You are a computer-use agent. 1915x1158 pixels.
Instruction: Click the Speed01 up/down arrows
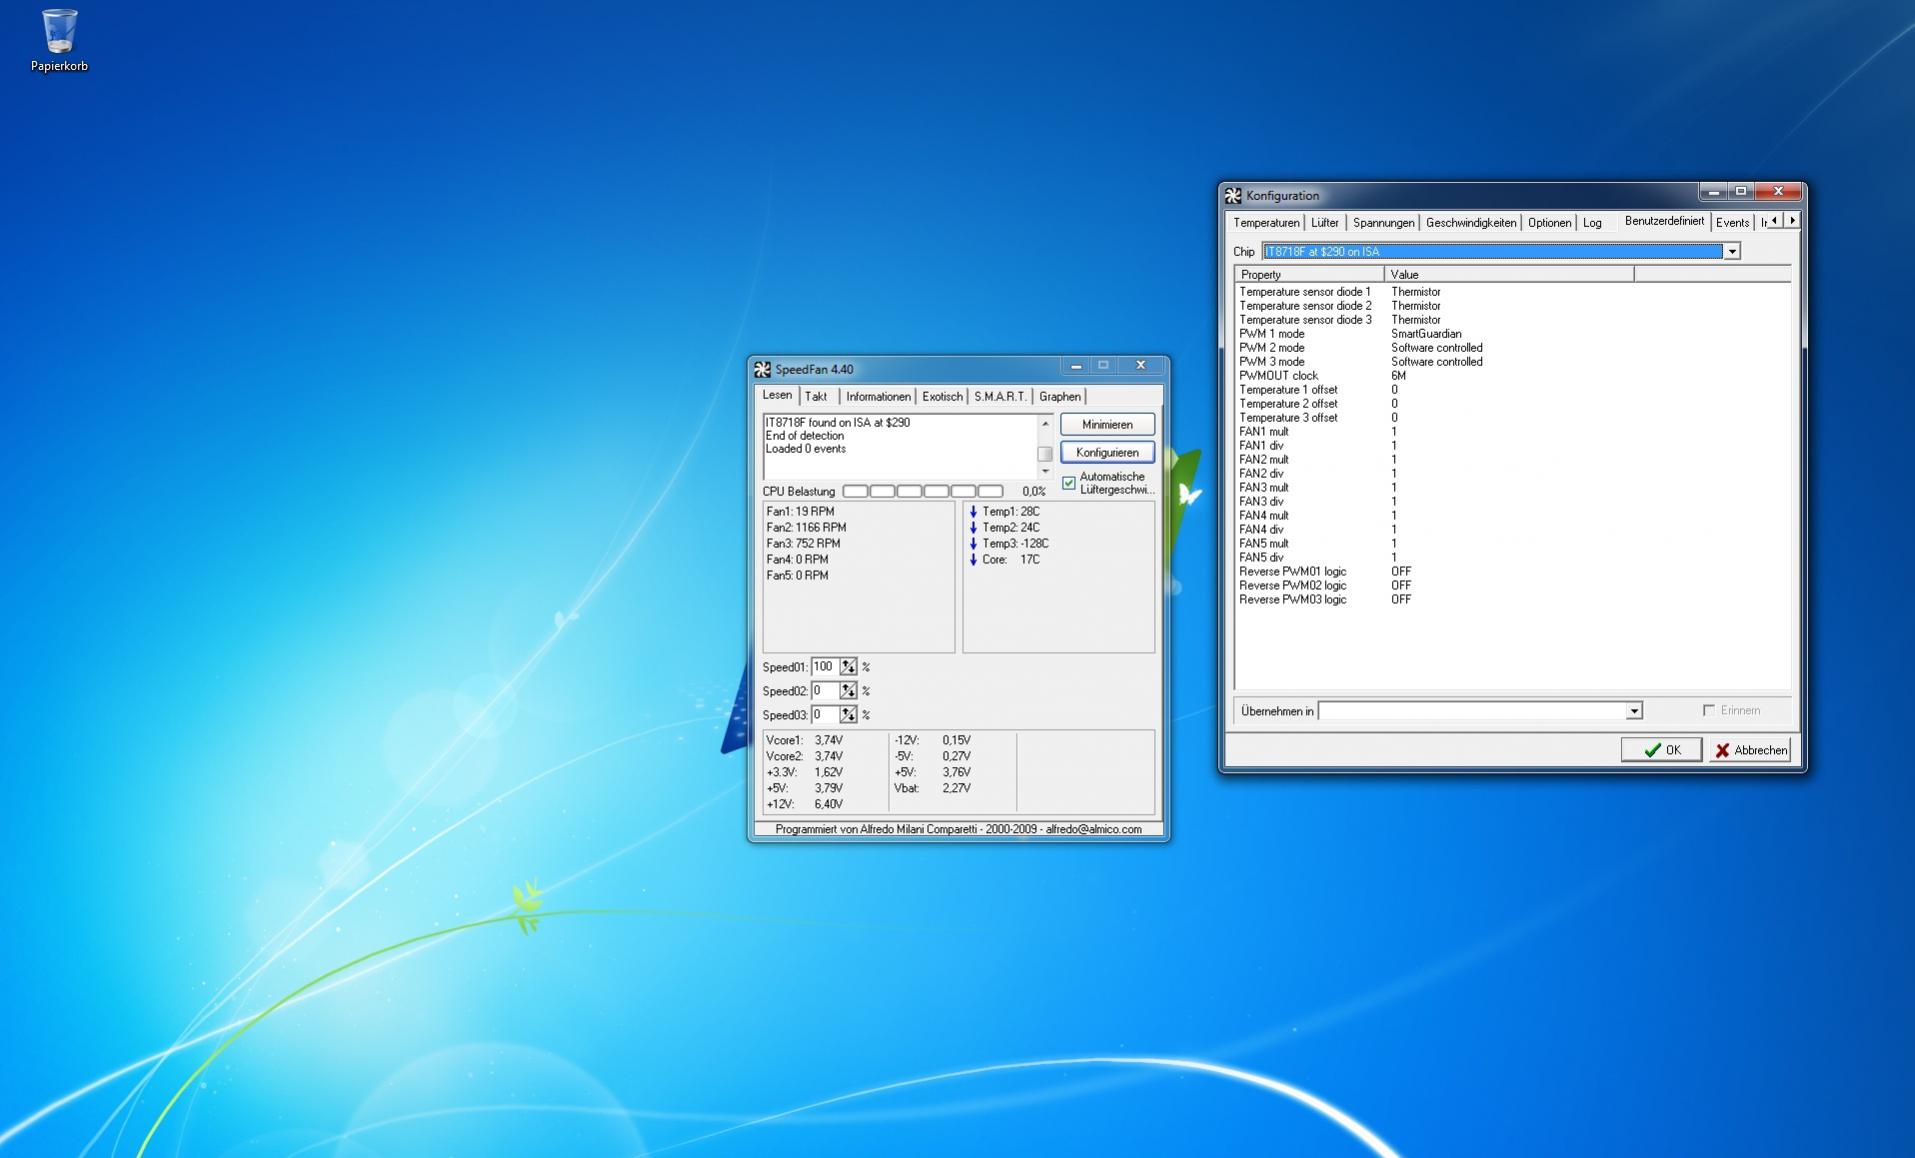[x=848, y=667]
